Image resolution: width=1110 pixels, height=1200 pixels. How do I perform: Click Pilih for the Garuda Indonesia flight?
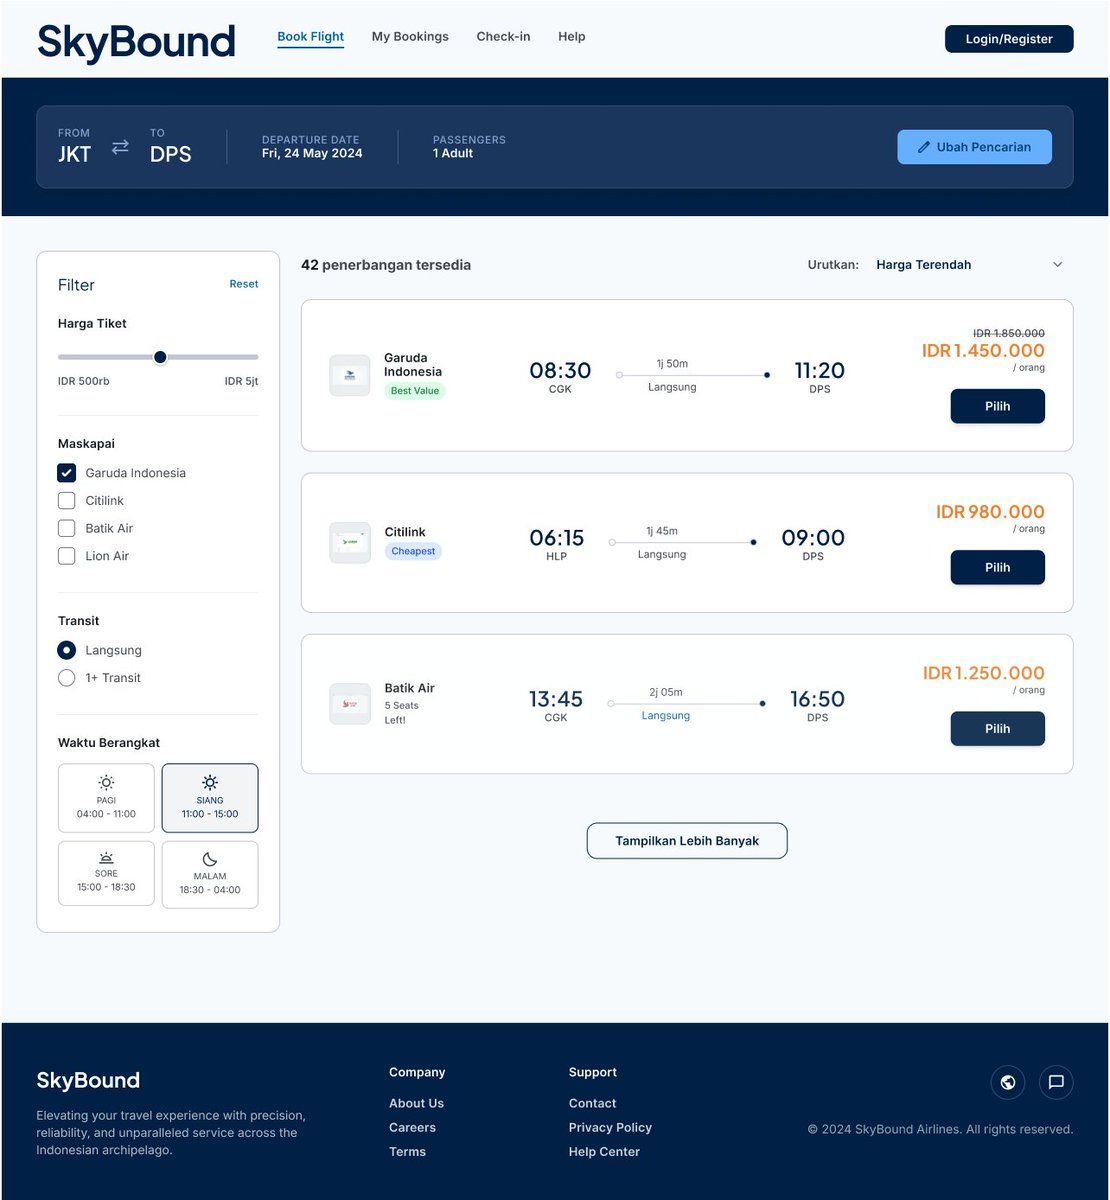pos(997,406)
